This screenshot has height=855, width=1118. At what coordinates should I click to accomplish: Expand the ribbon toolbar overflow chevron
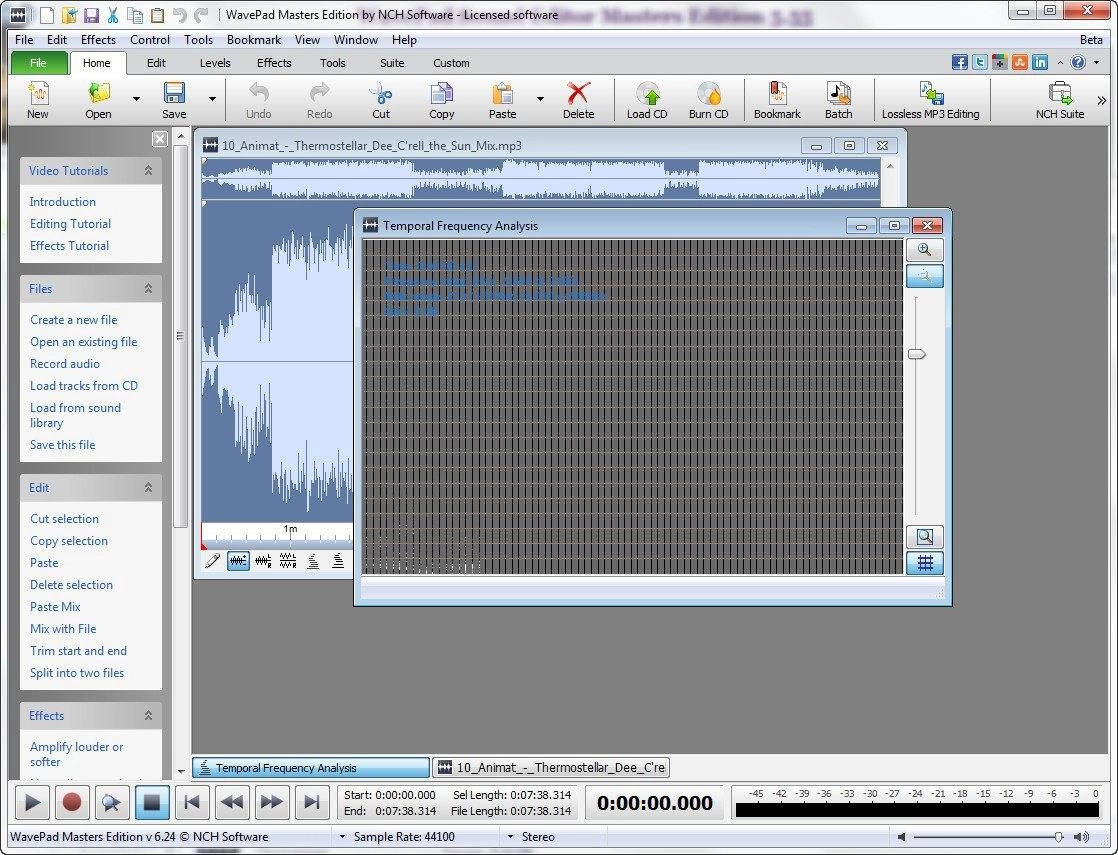pos(1102,101)
